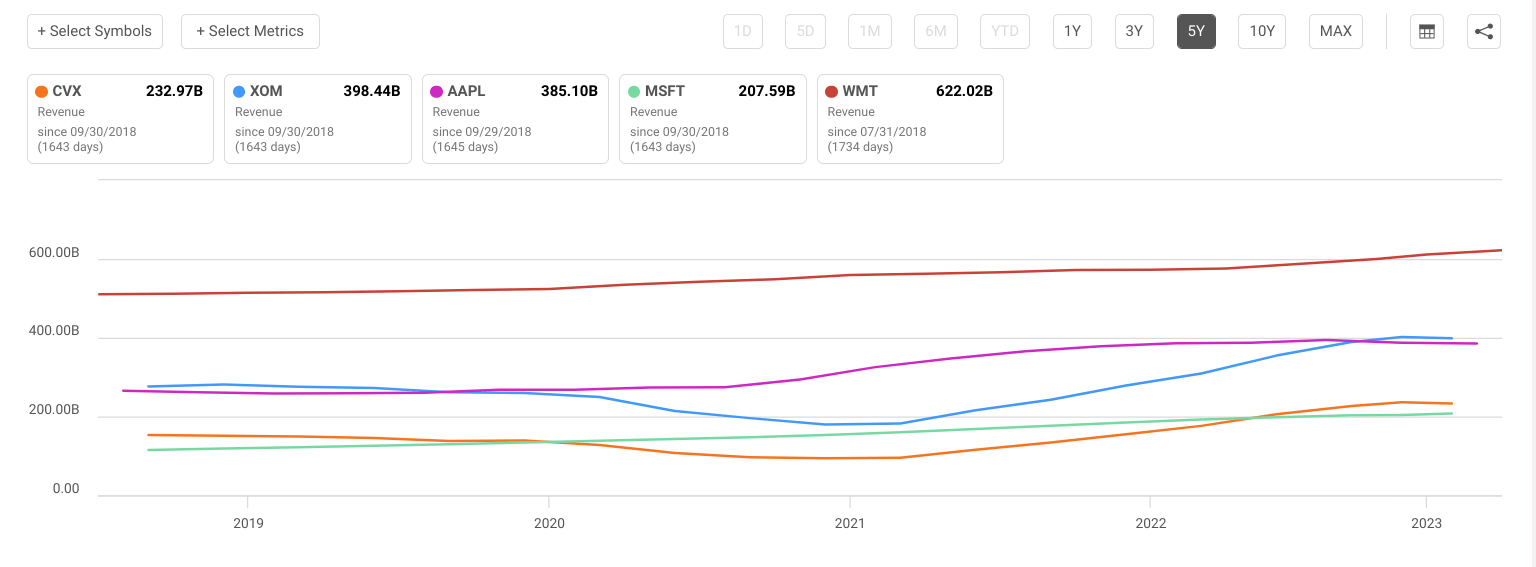Click the 600.00B y-axis label
Viewport: 1536px width, 567px height.
point(54,253)
